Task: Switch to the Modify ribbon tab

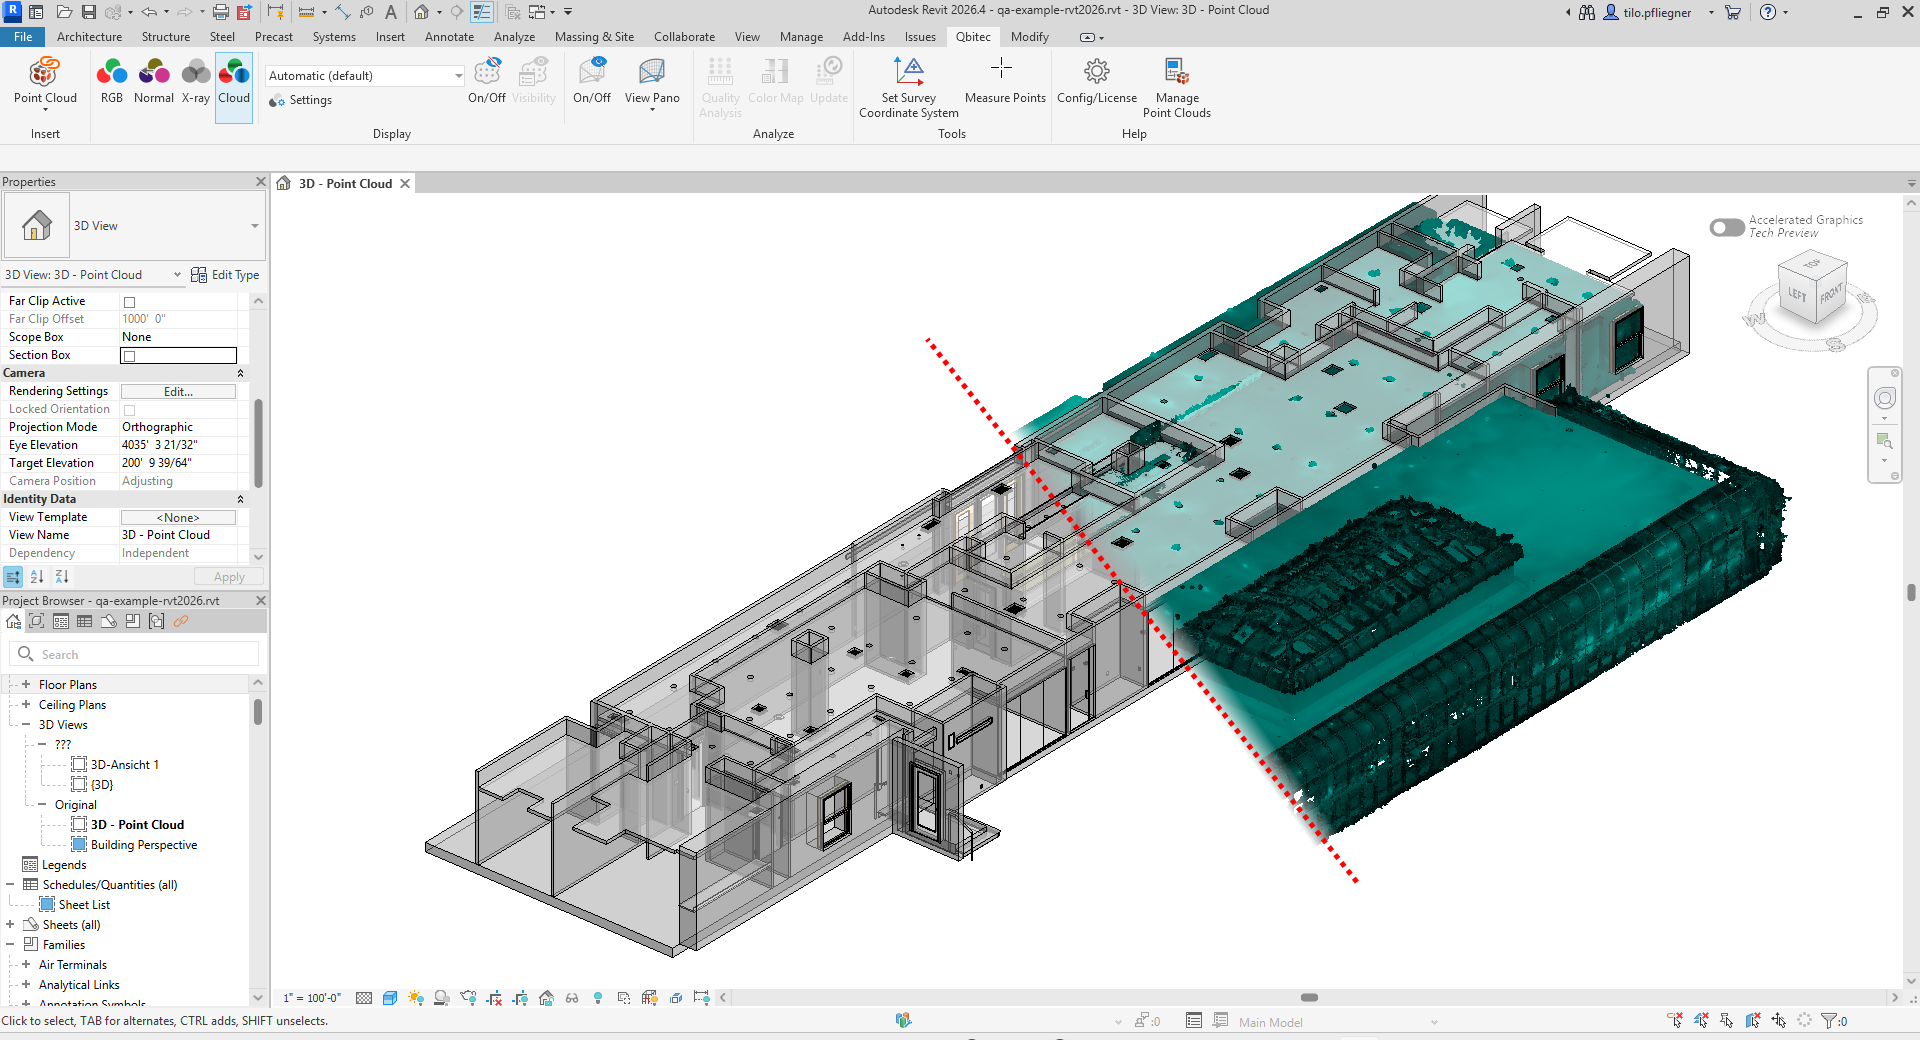Action: 1029,37
